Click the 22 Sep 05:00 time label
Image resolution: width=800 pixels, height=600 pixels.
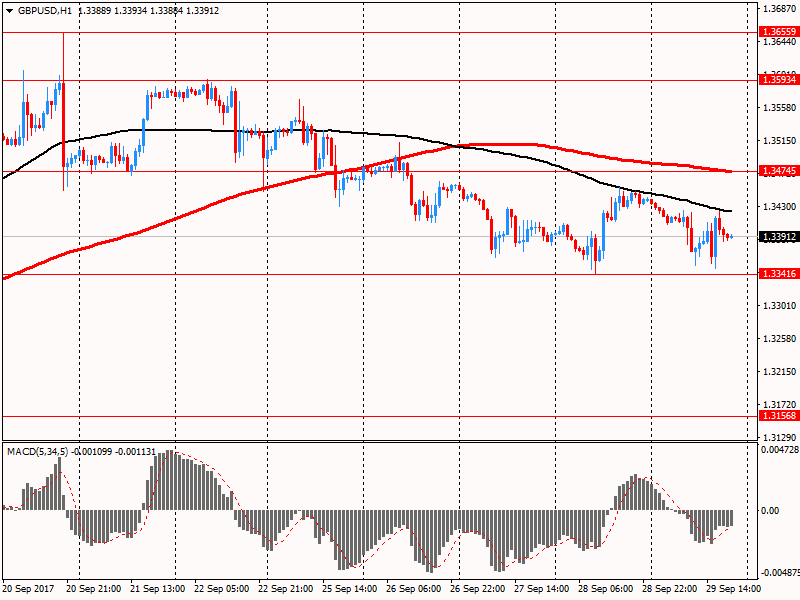pos(221,589)
